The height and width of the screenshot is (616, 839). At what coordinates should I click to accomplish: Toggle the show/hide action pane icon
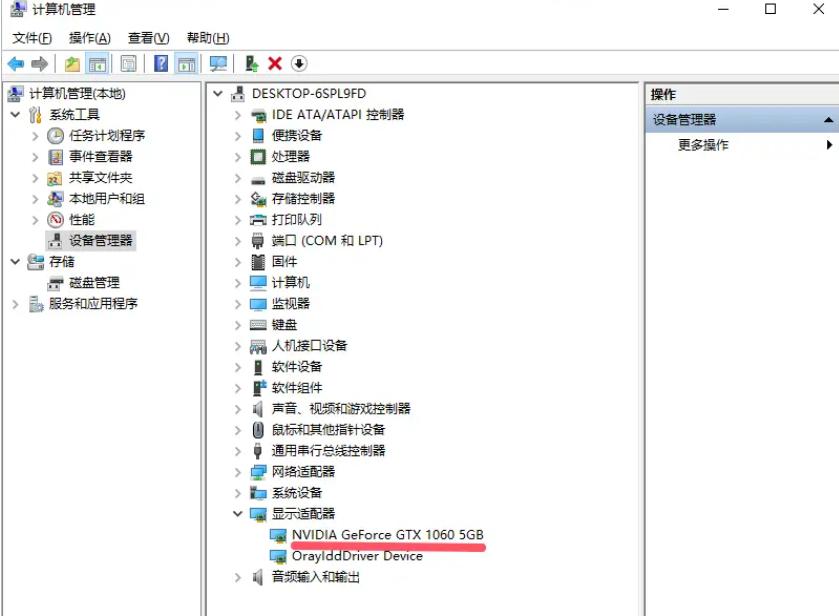(x=187, y=64)
